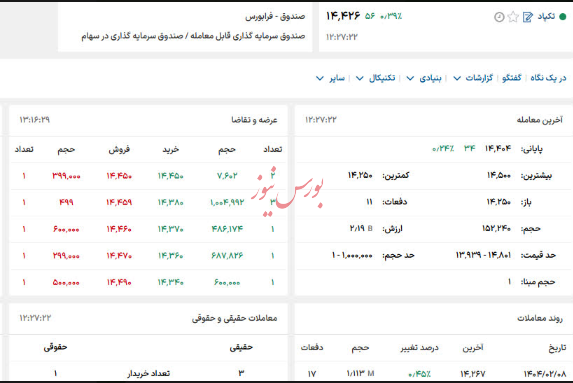Click the حد قیمت range ۱۳,۹۳۹ - ۱۴,۸۰۱
The image size is (573, 383).
[x=483, y=255]
